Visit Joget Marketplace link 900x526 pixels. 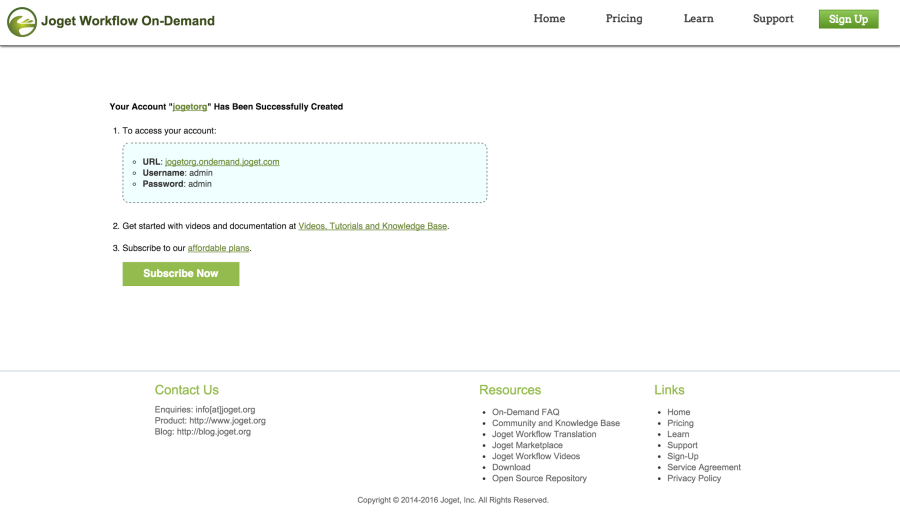pyautogui.click(x=527, y=445)
